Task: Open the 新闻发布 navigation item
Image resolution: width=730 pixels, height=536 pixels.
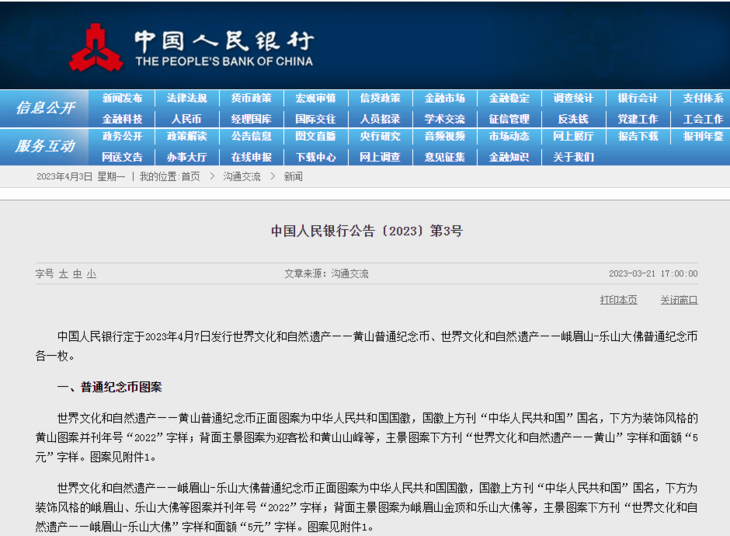Action: (x=122, y=98)
